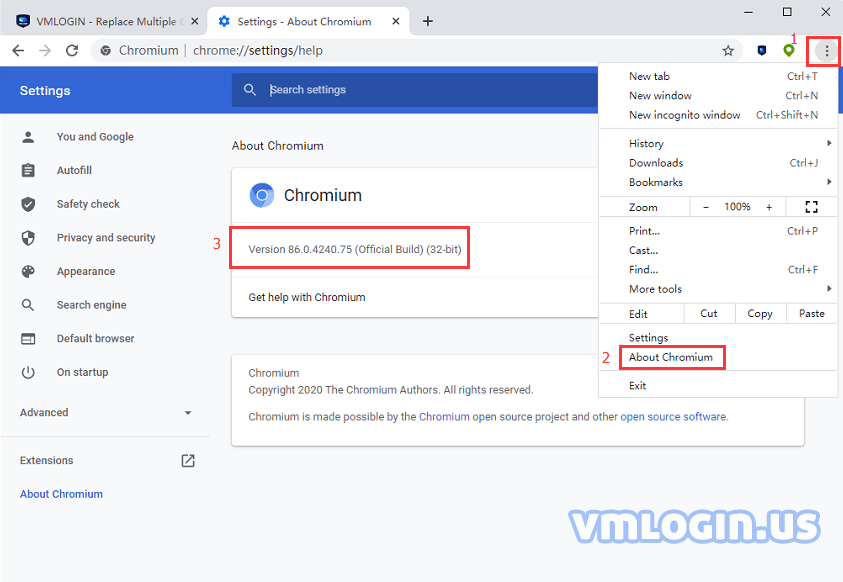Click Paste in the Edit row
This screenshot has width=843, height=582.
812,313
